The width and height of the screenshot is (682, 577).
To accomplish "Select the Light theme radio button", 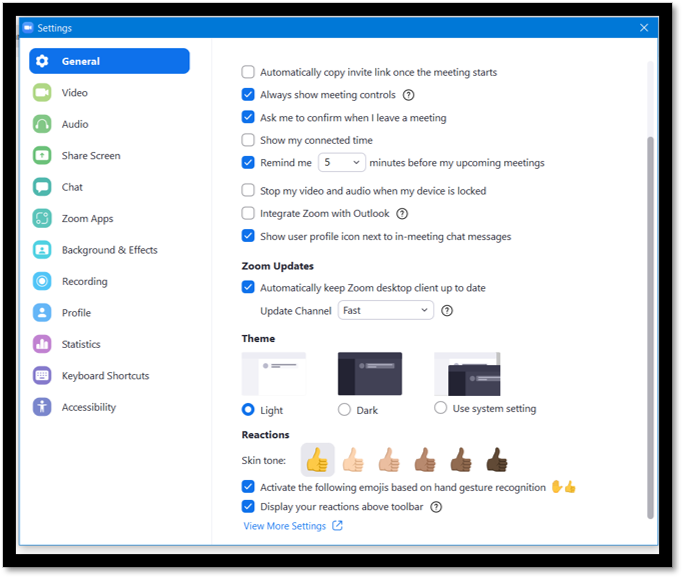I will coord(248,410).
